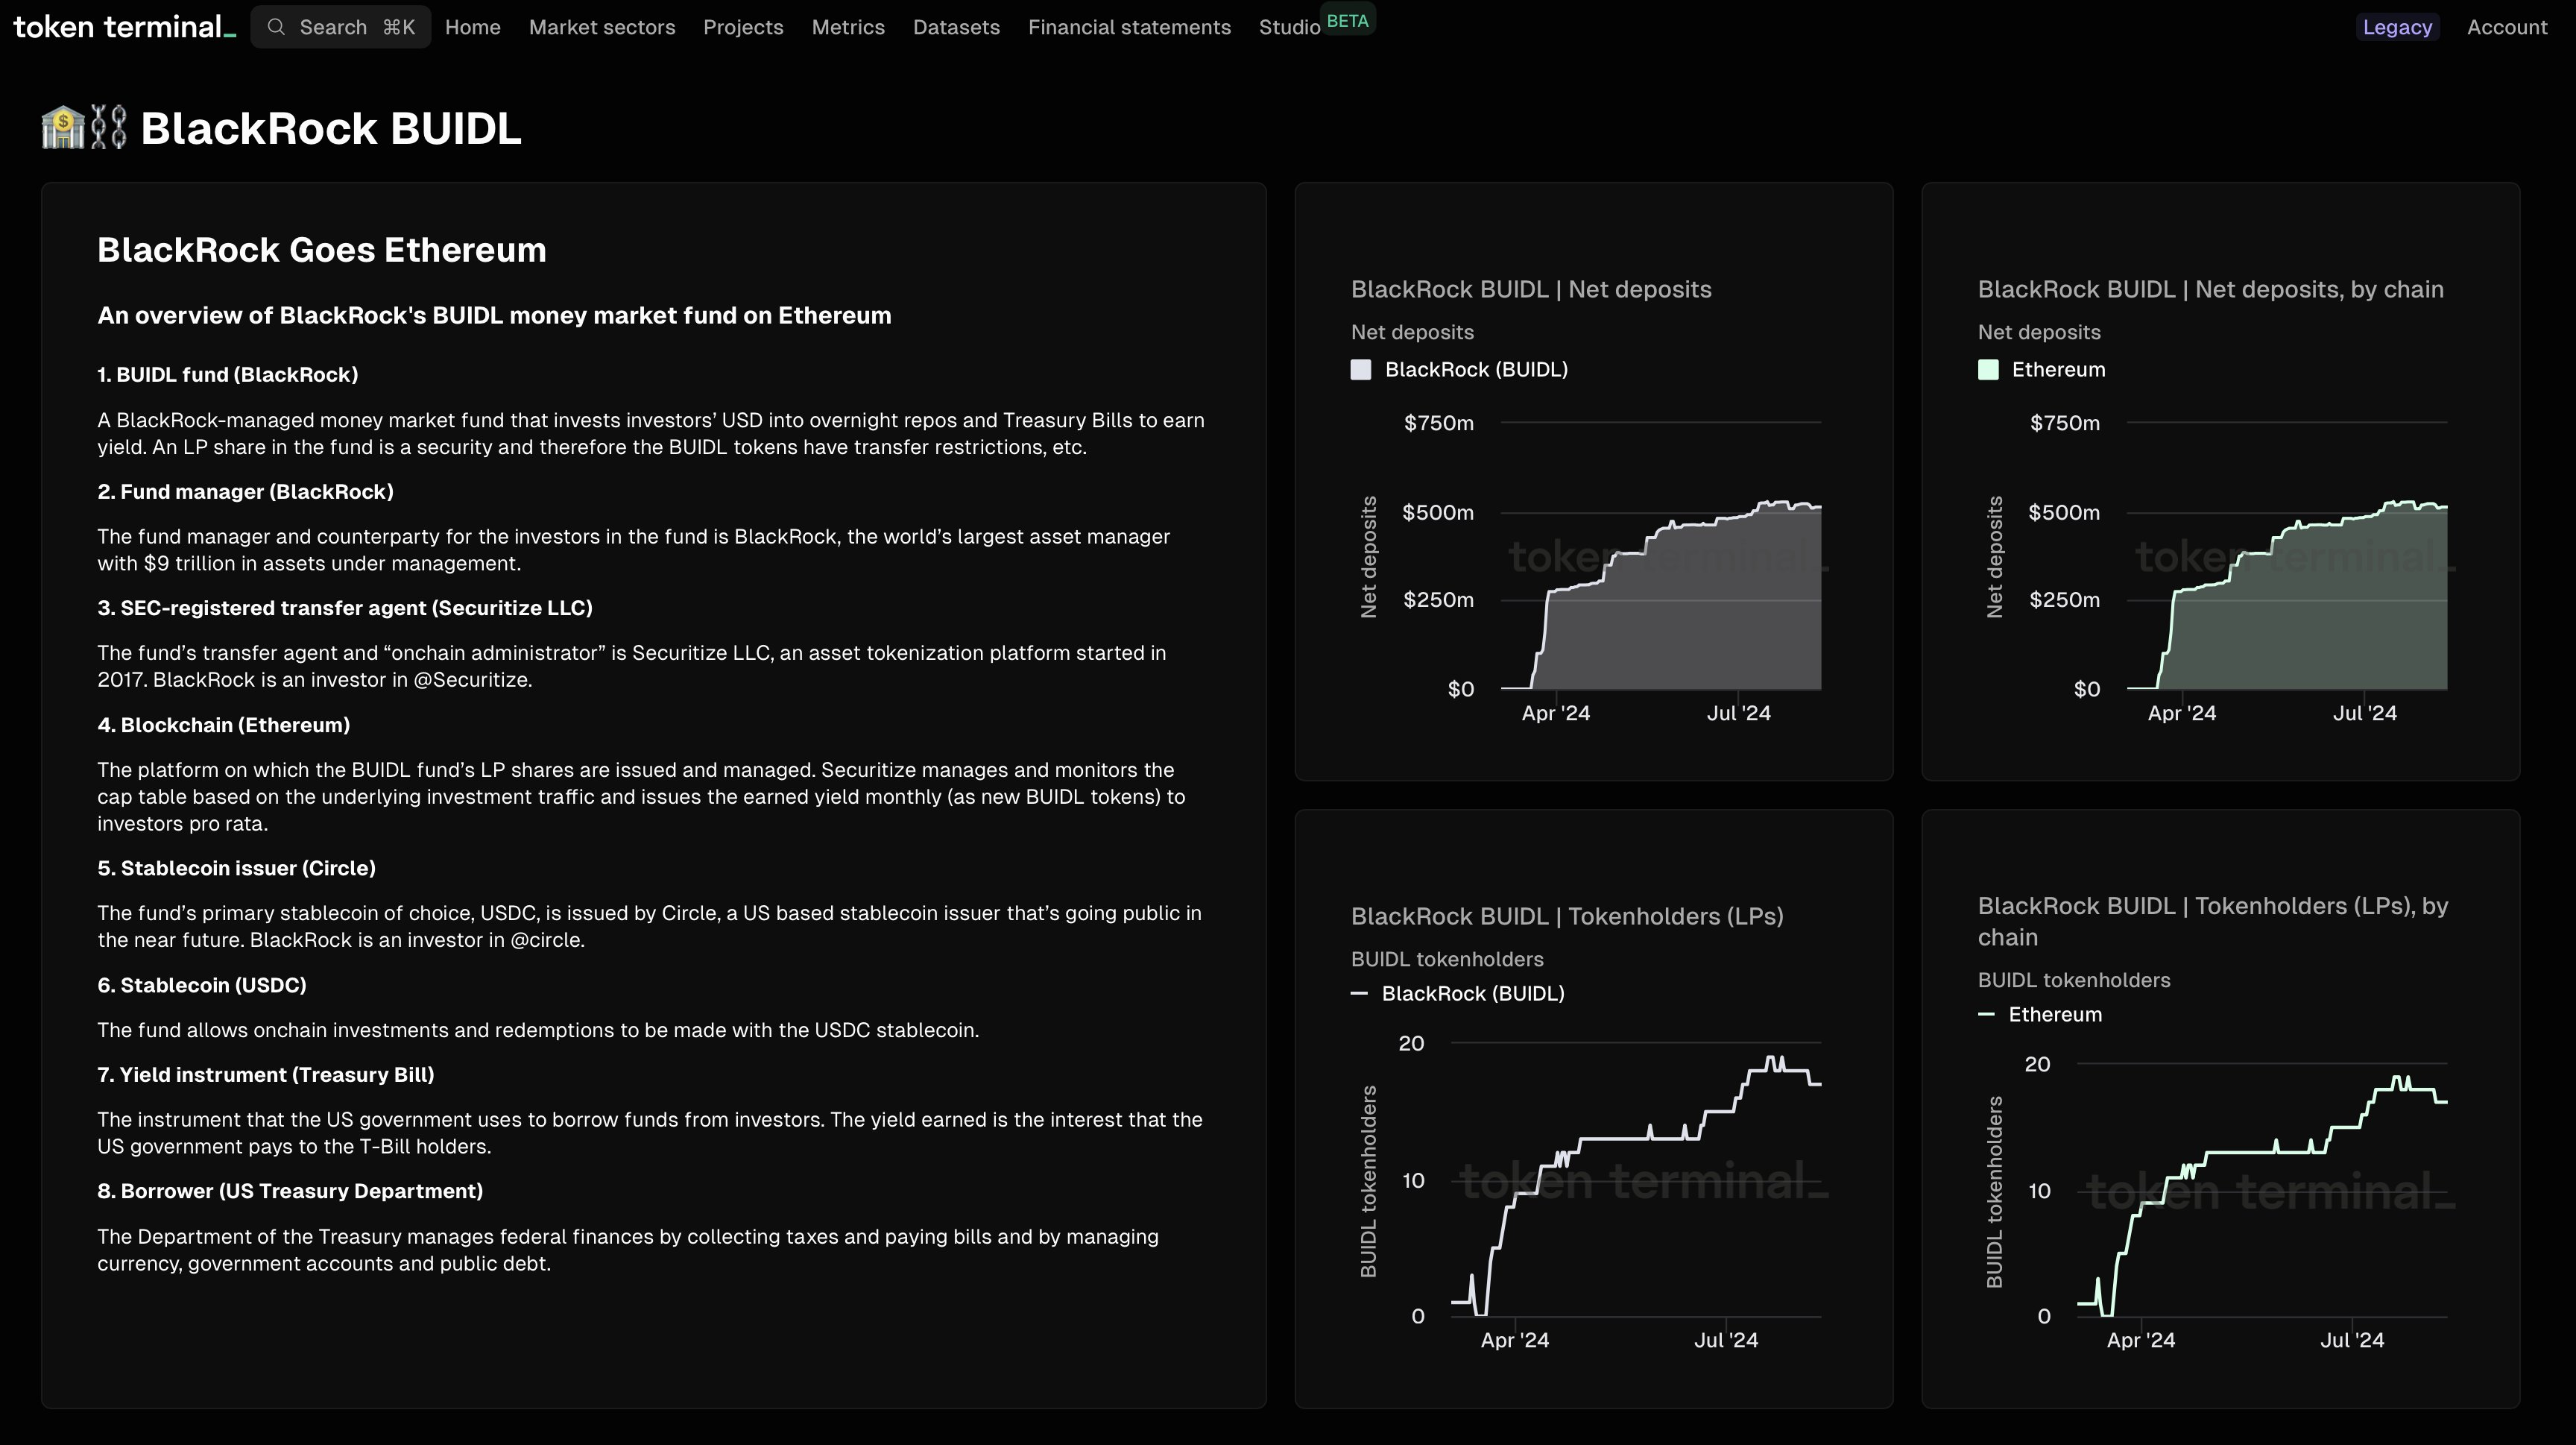Click the Ethereum legend line in Tokenholders by chain
The width and height of the screenshot is (2576, 1445).
(1986, 1014)
